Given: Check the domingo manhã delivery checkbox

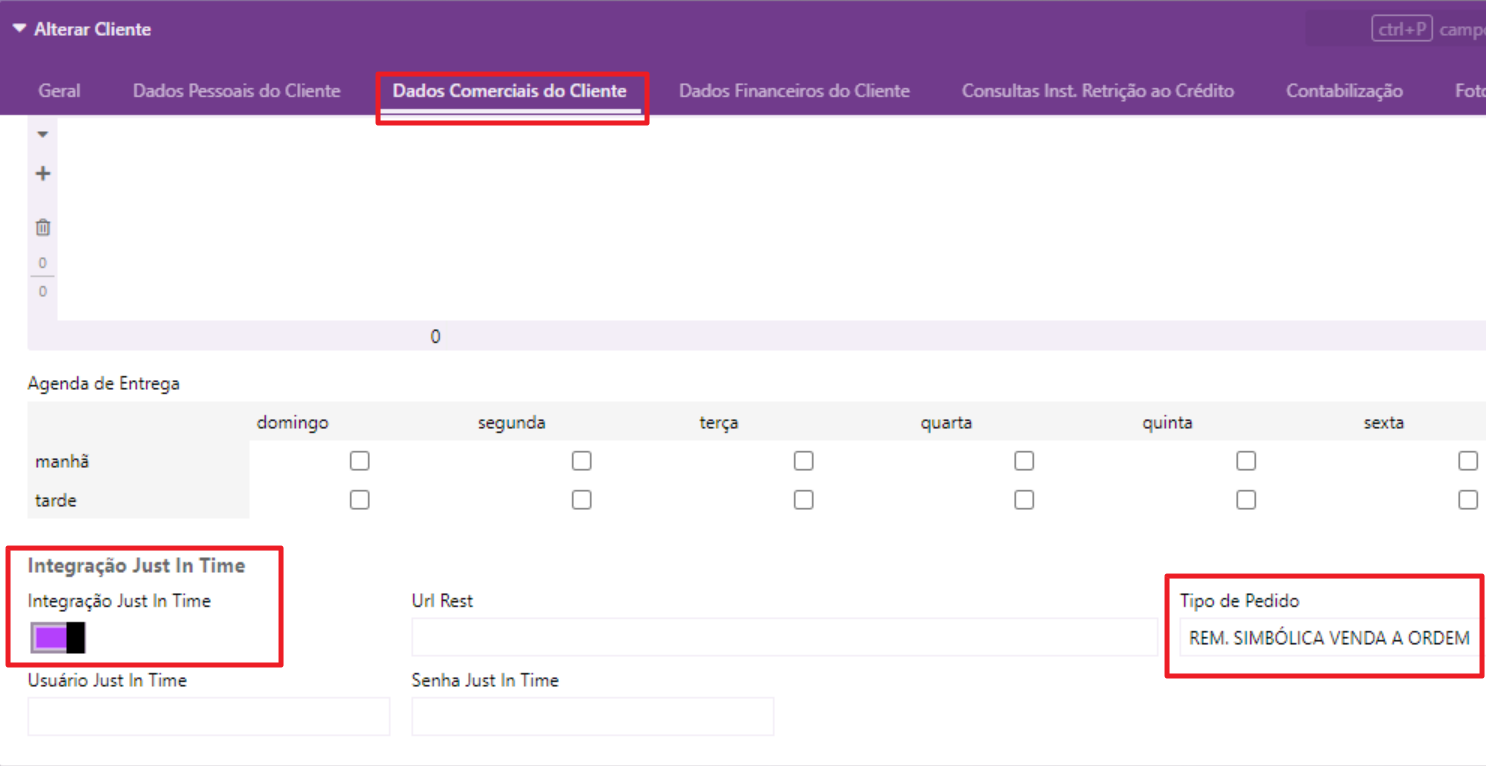Looking at the screenshot, I should tap(360, 461).
